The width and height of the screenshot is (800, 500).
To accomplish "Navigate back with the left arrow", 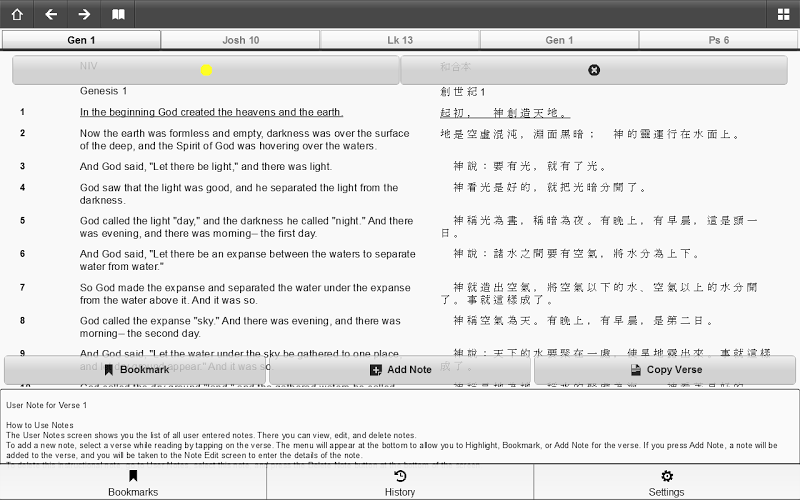I will tap(51, 14).
